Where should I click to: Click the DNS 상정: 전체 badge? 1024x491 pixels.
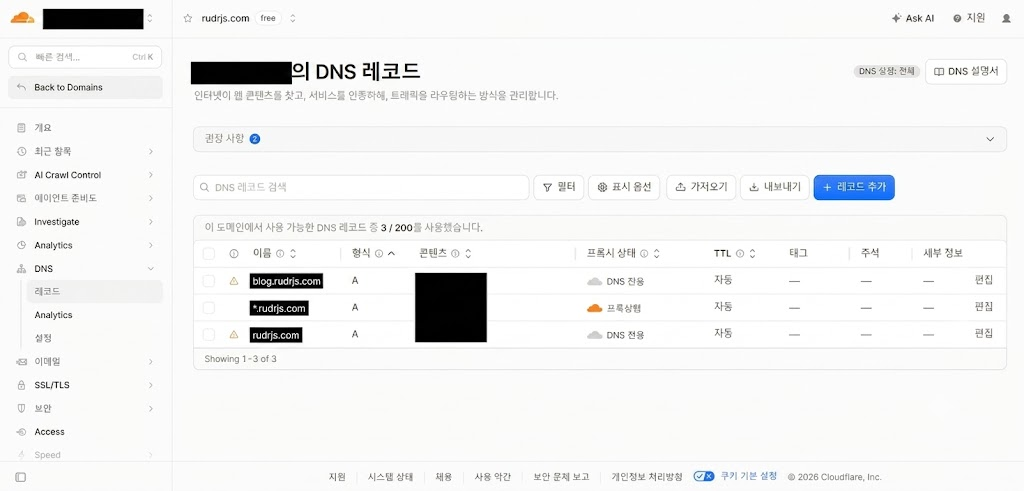point(887,71)
